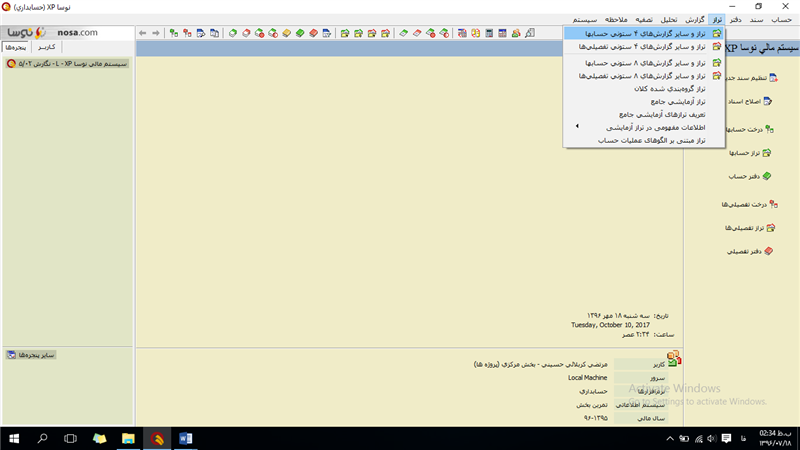Open Word from the Windows taskbar
Screen dimensions: 800x450
185,438
